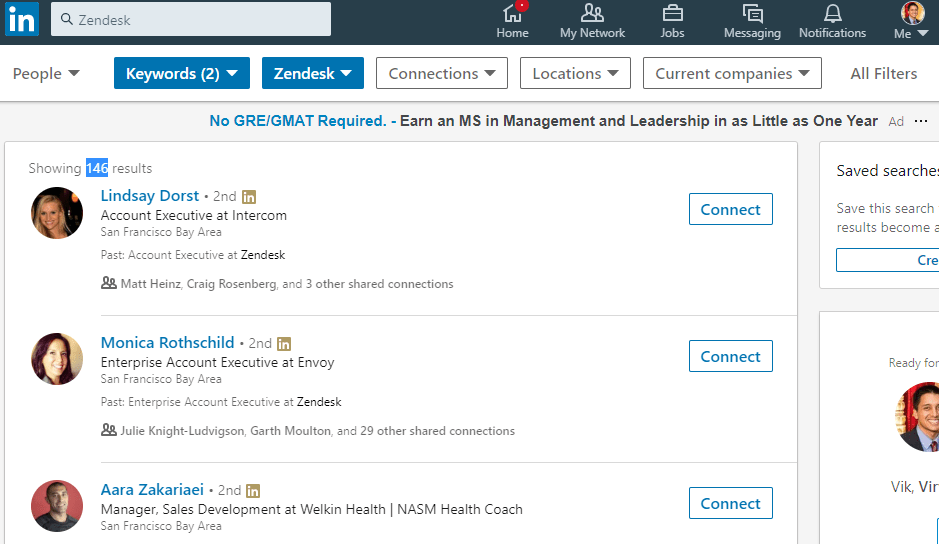The image size is (939, 544).
Task: Expand the Keywords (2) filter
Action: click(x=181, y=73)
